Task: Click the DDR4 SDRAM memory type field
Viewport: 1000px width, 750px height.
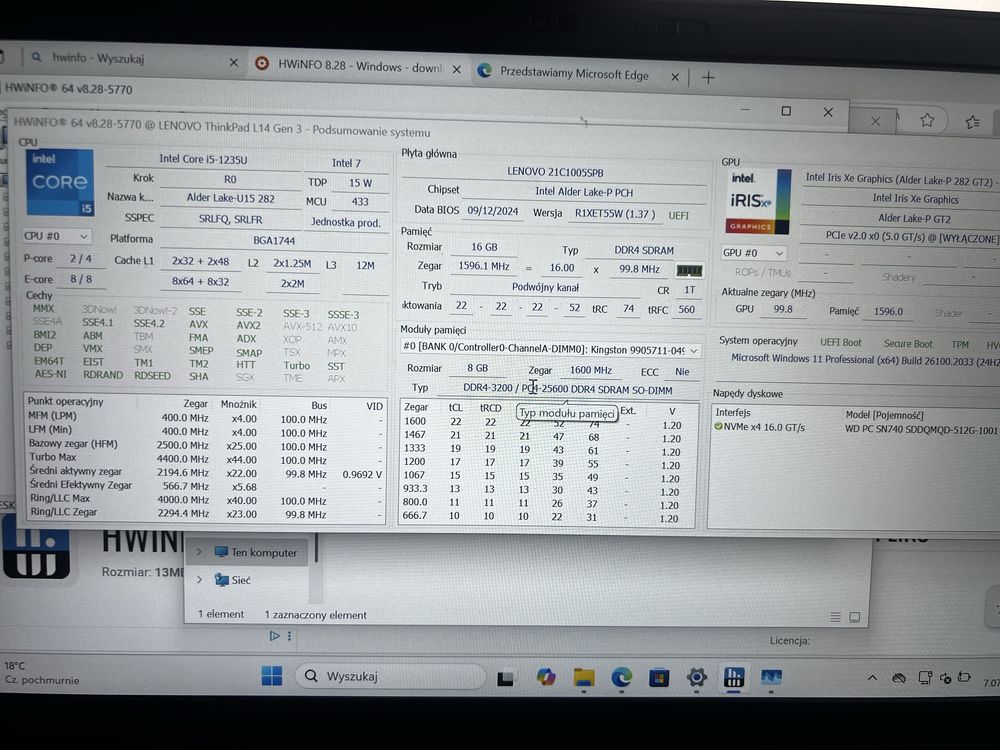Action: pyautogui.click(x=643, y=250)
